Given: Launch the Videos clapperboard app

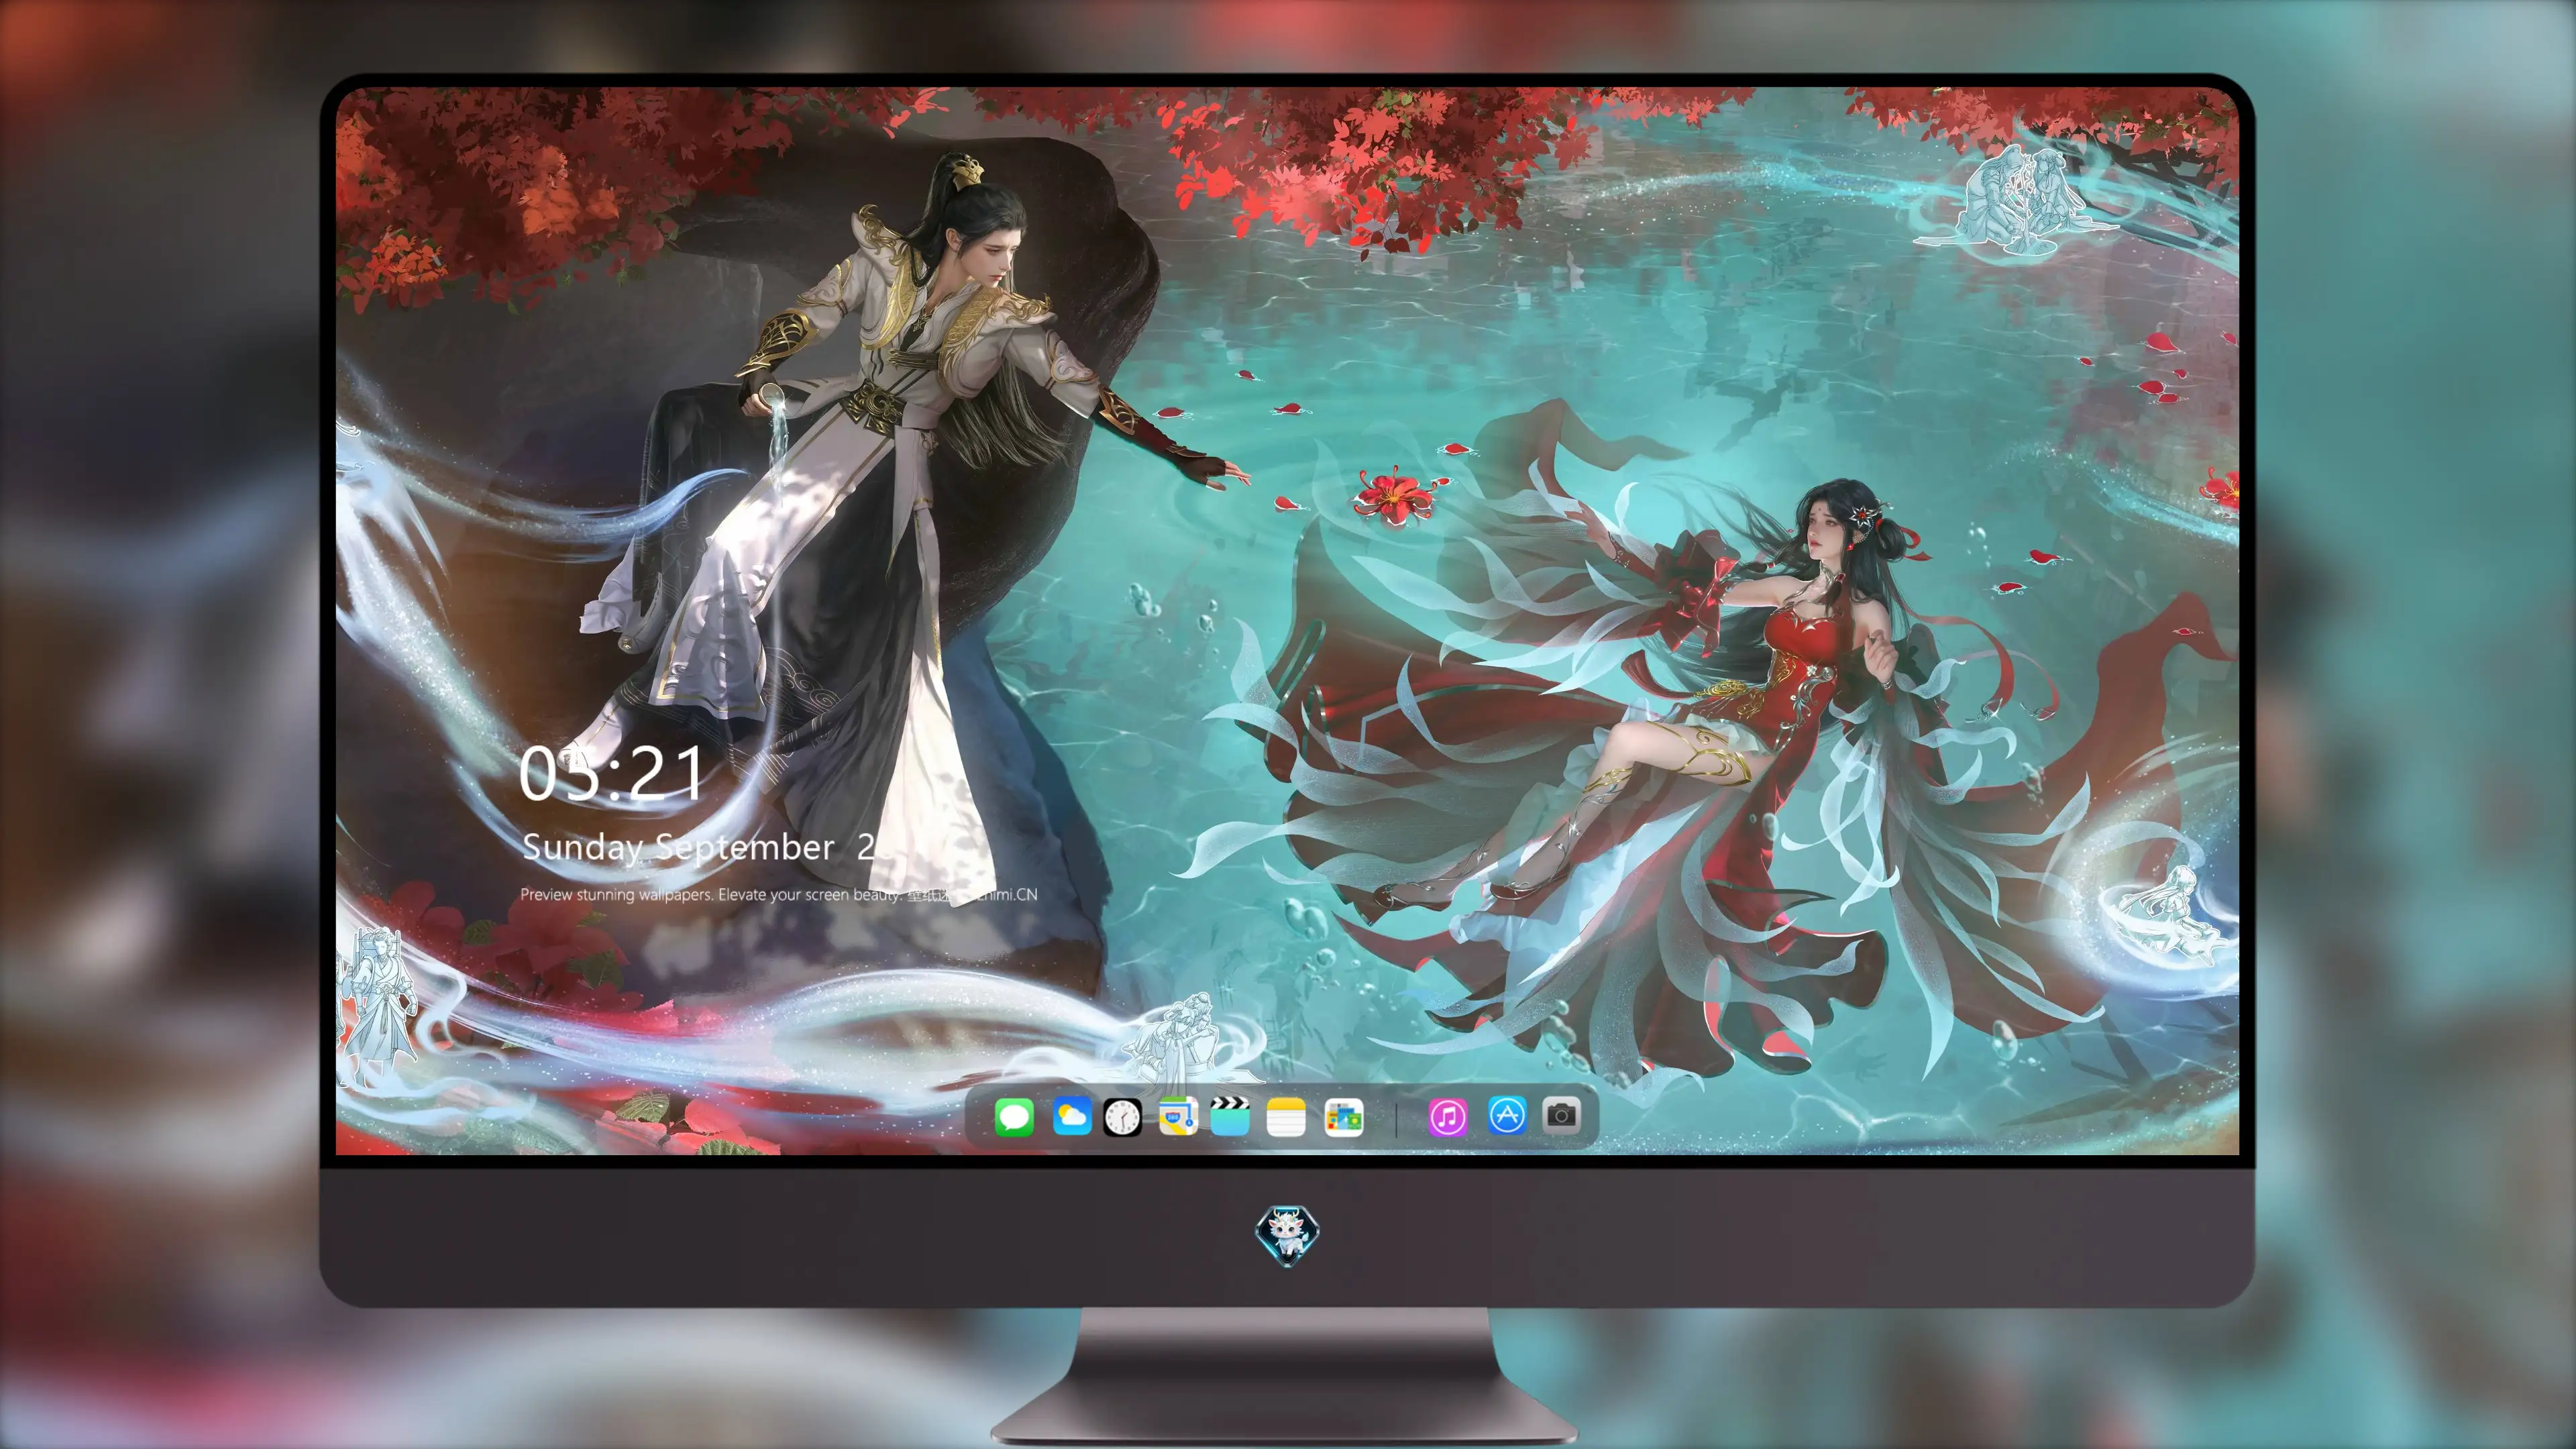Looking at the screenshot, I should coord(1230,1116).
